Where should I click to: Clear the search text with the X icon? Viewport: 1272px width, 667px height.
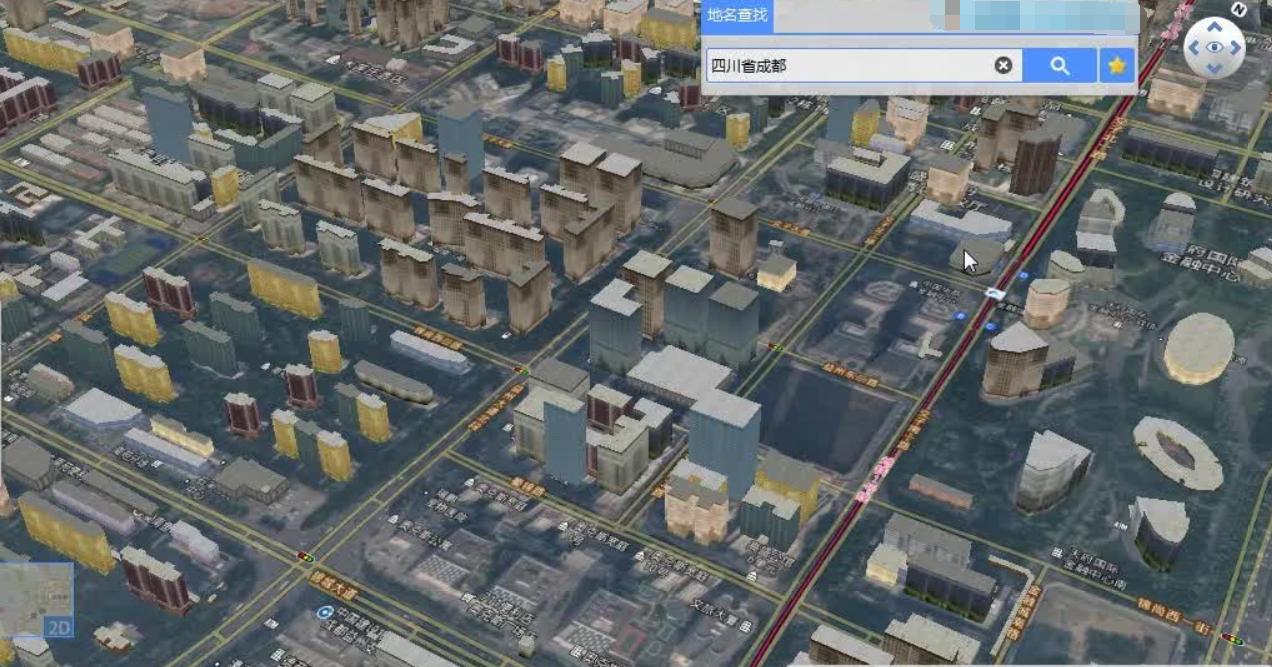click(x=1002, y=66)
